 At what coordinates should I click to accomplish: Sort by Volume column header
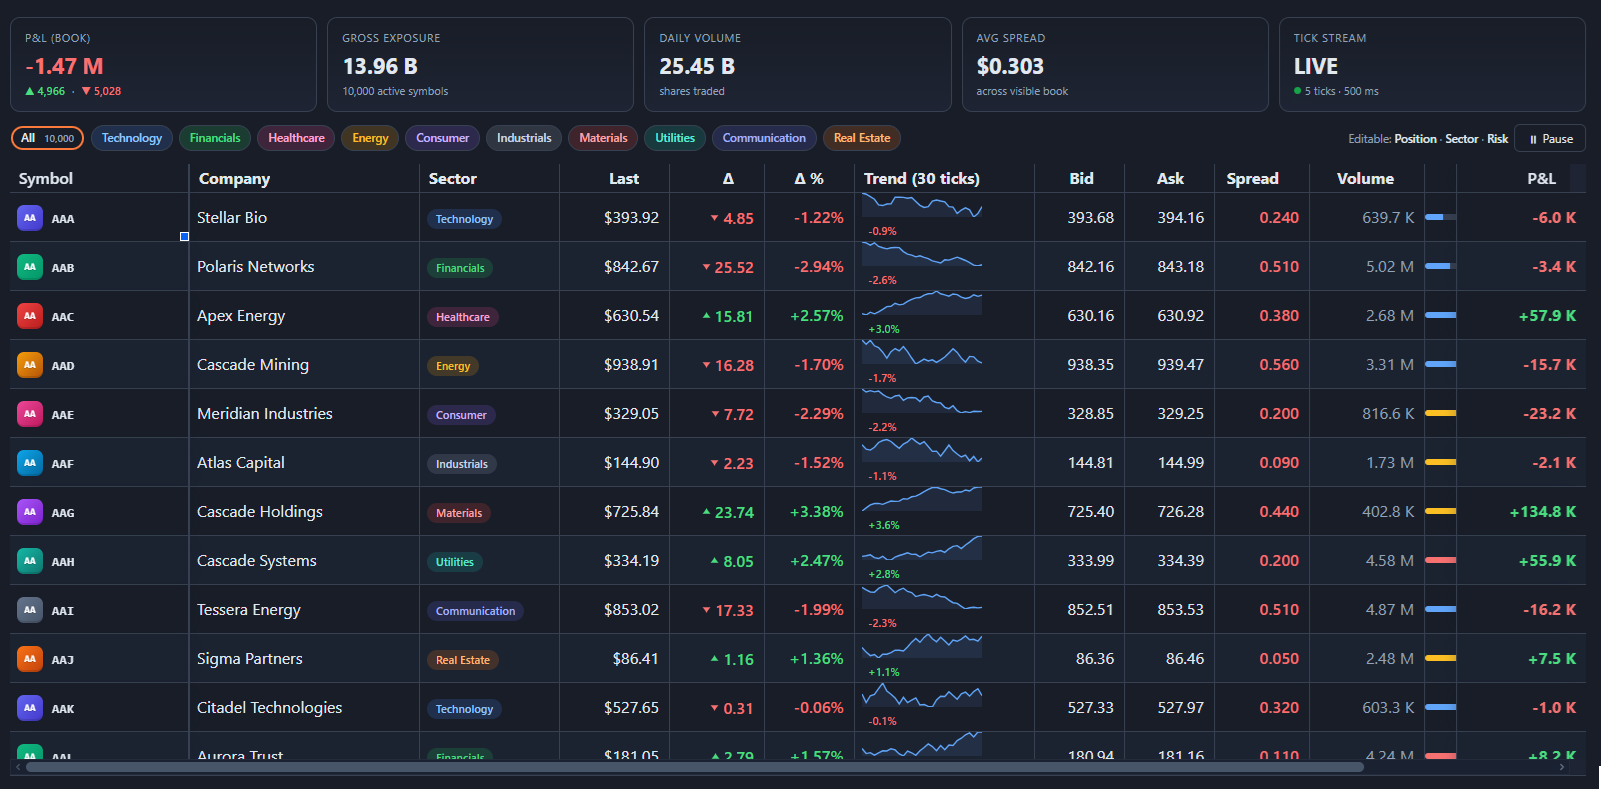pyautogui.click(x=1365, y=178)
